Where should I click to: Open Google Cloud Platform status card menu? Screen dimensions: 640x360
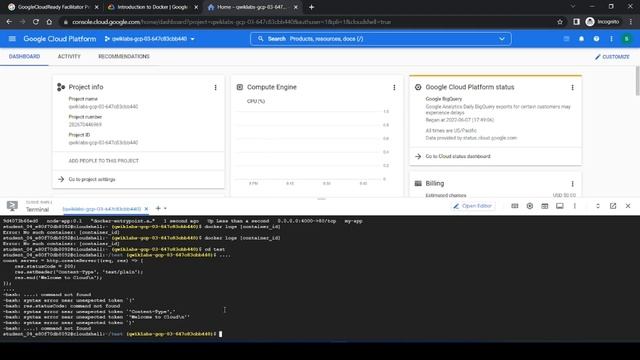coord(573,87)
